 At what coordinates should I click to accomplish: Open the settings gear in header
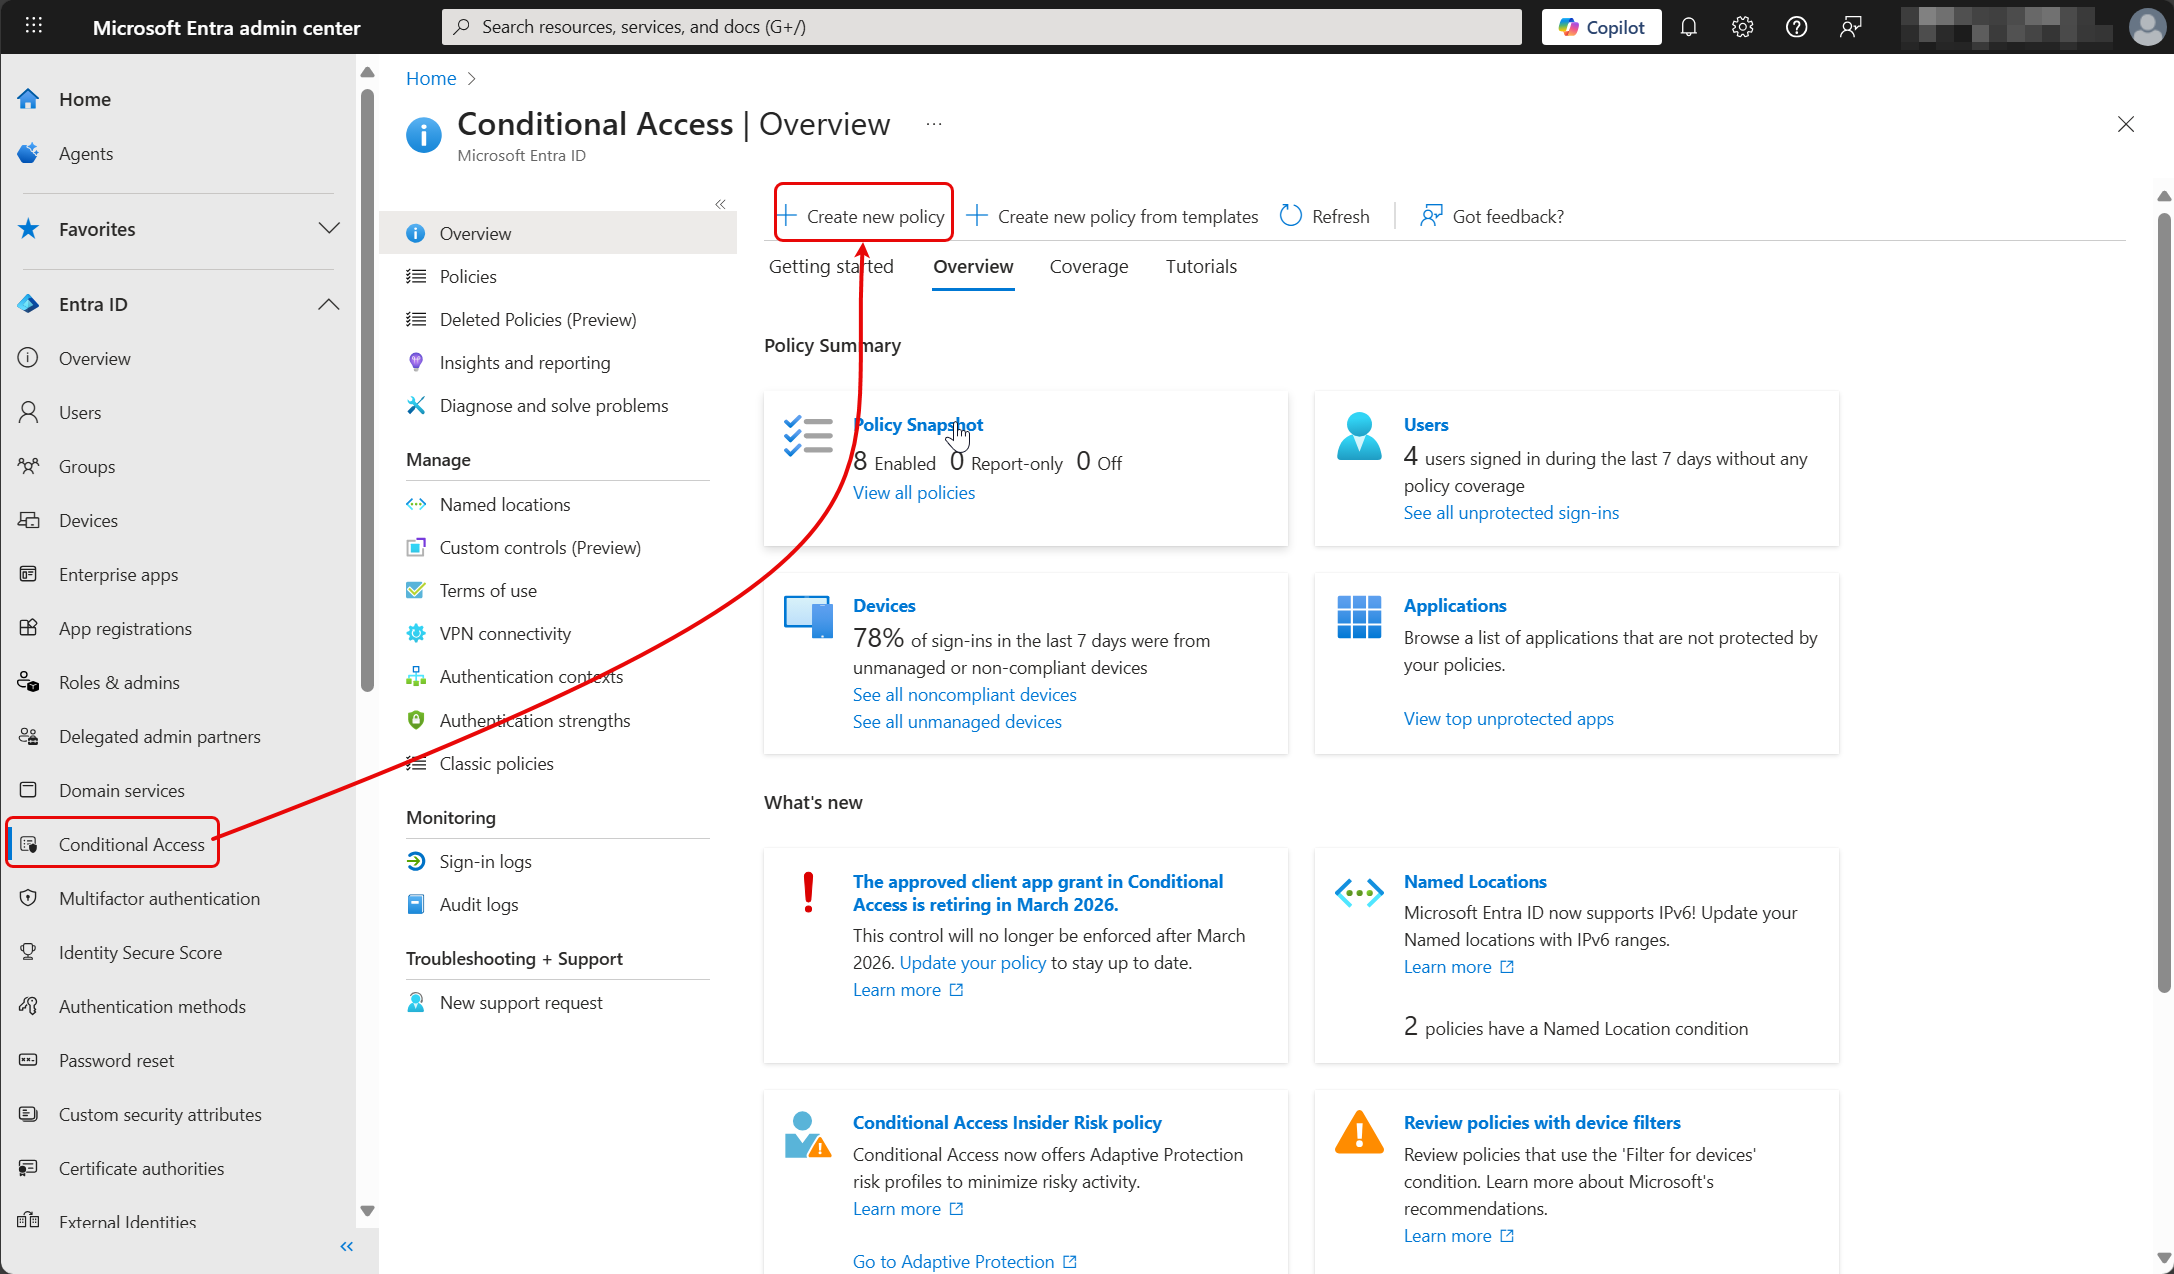(1743, 27)
